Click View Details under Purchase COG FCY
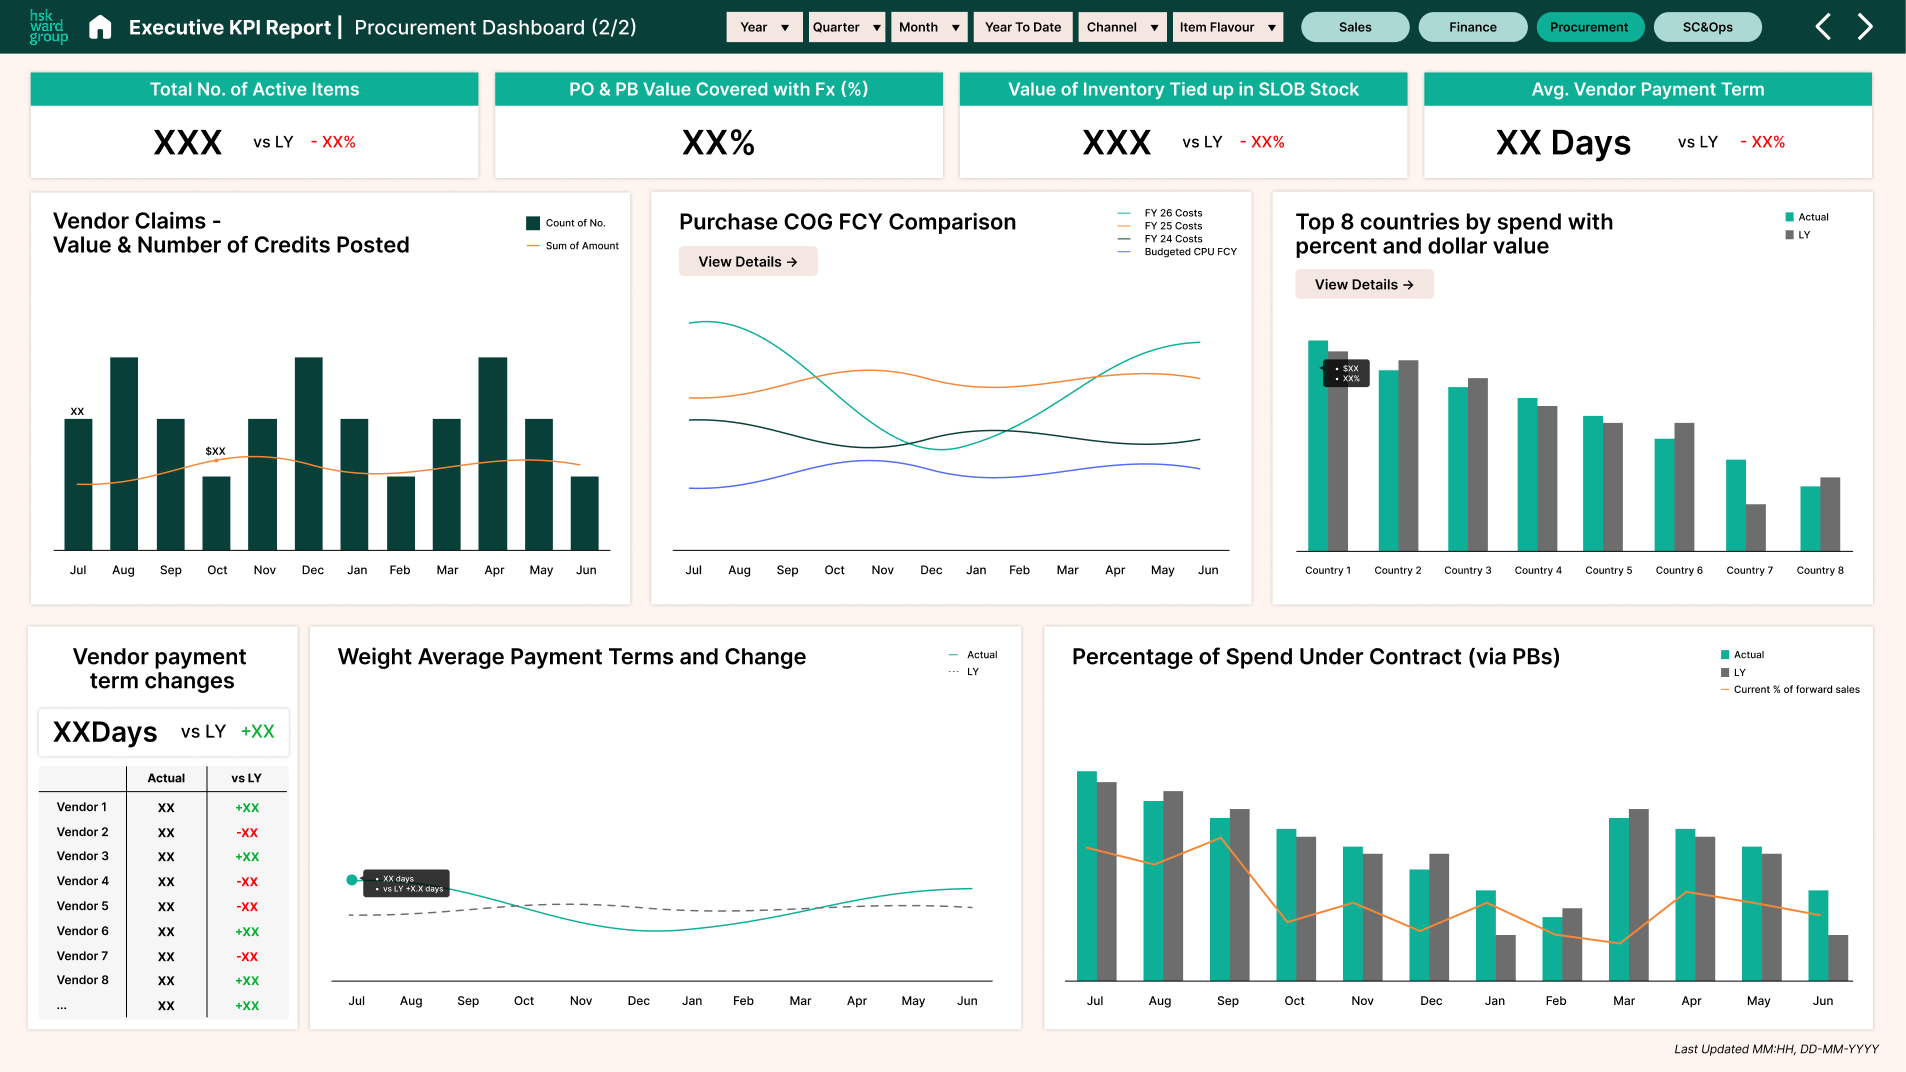 coord(748,261)
